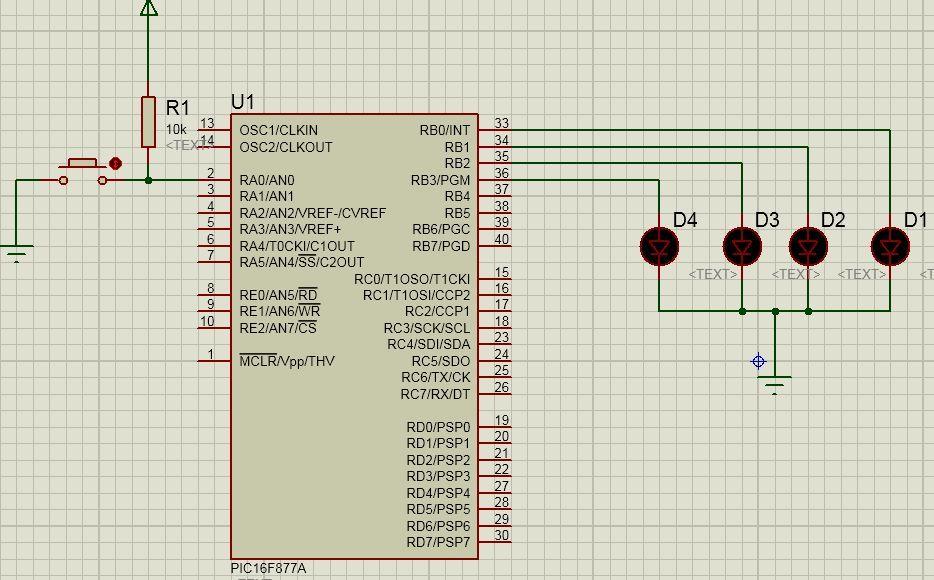Click the U1 reference label

click(x=242, y=102)
